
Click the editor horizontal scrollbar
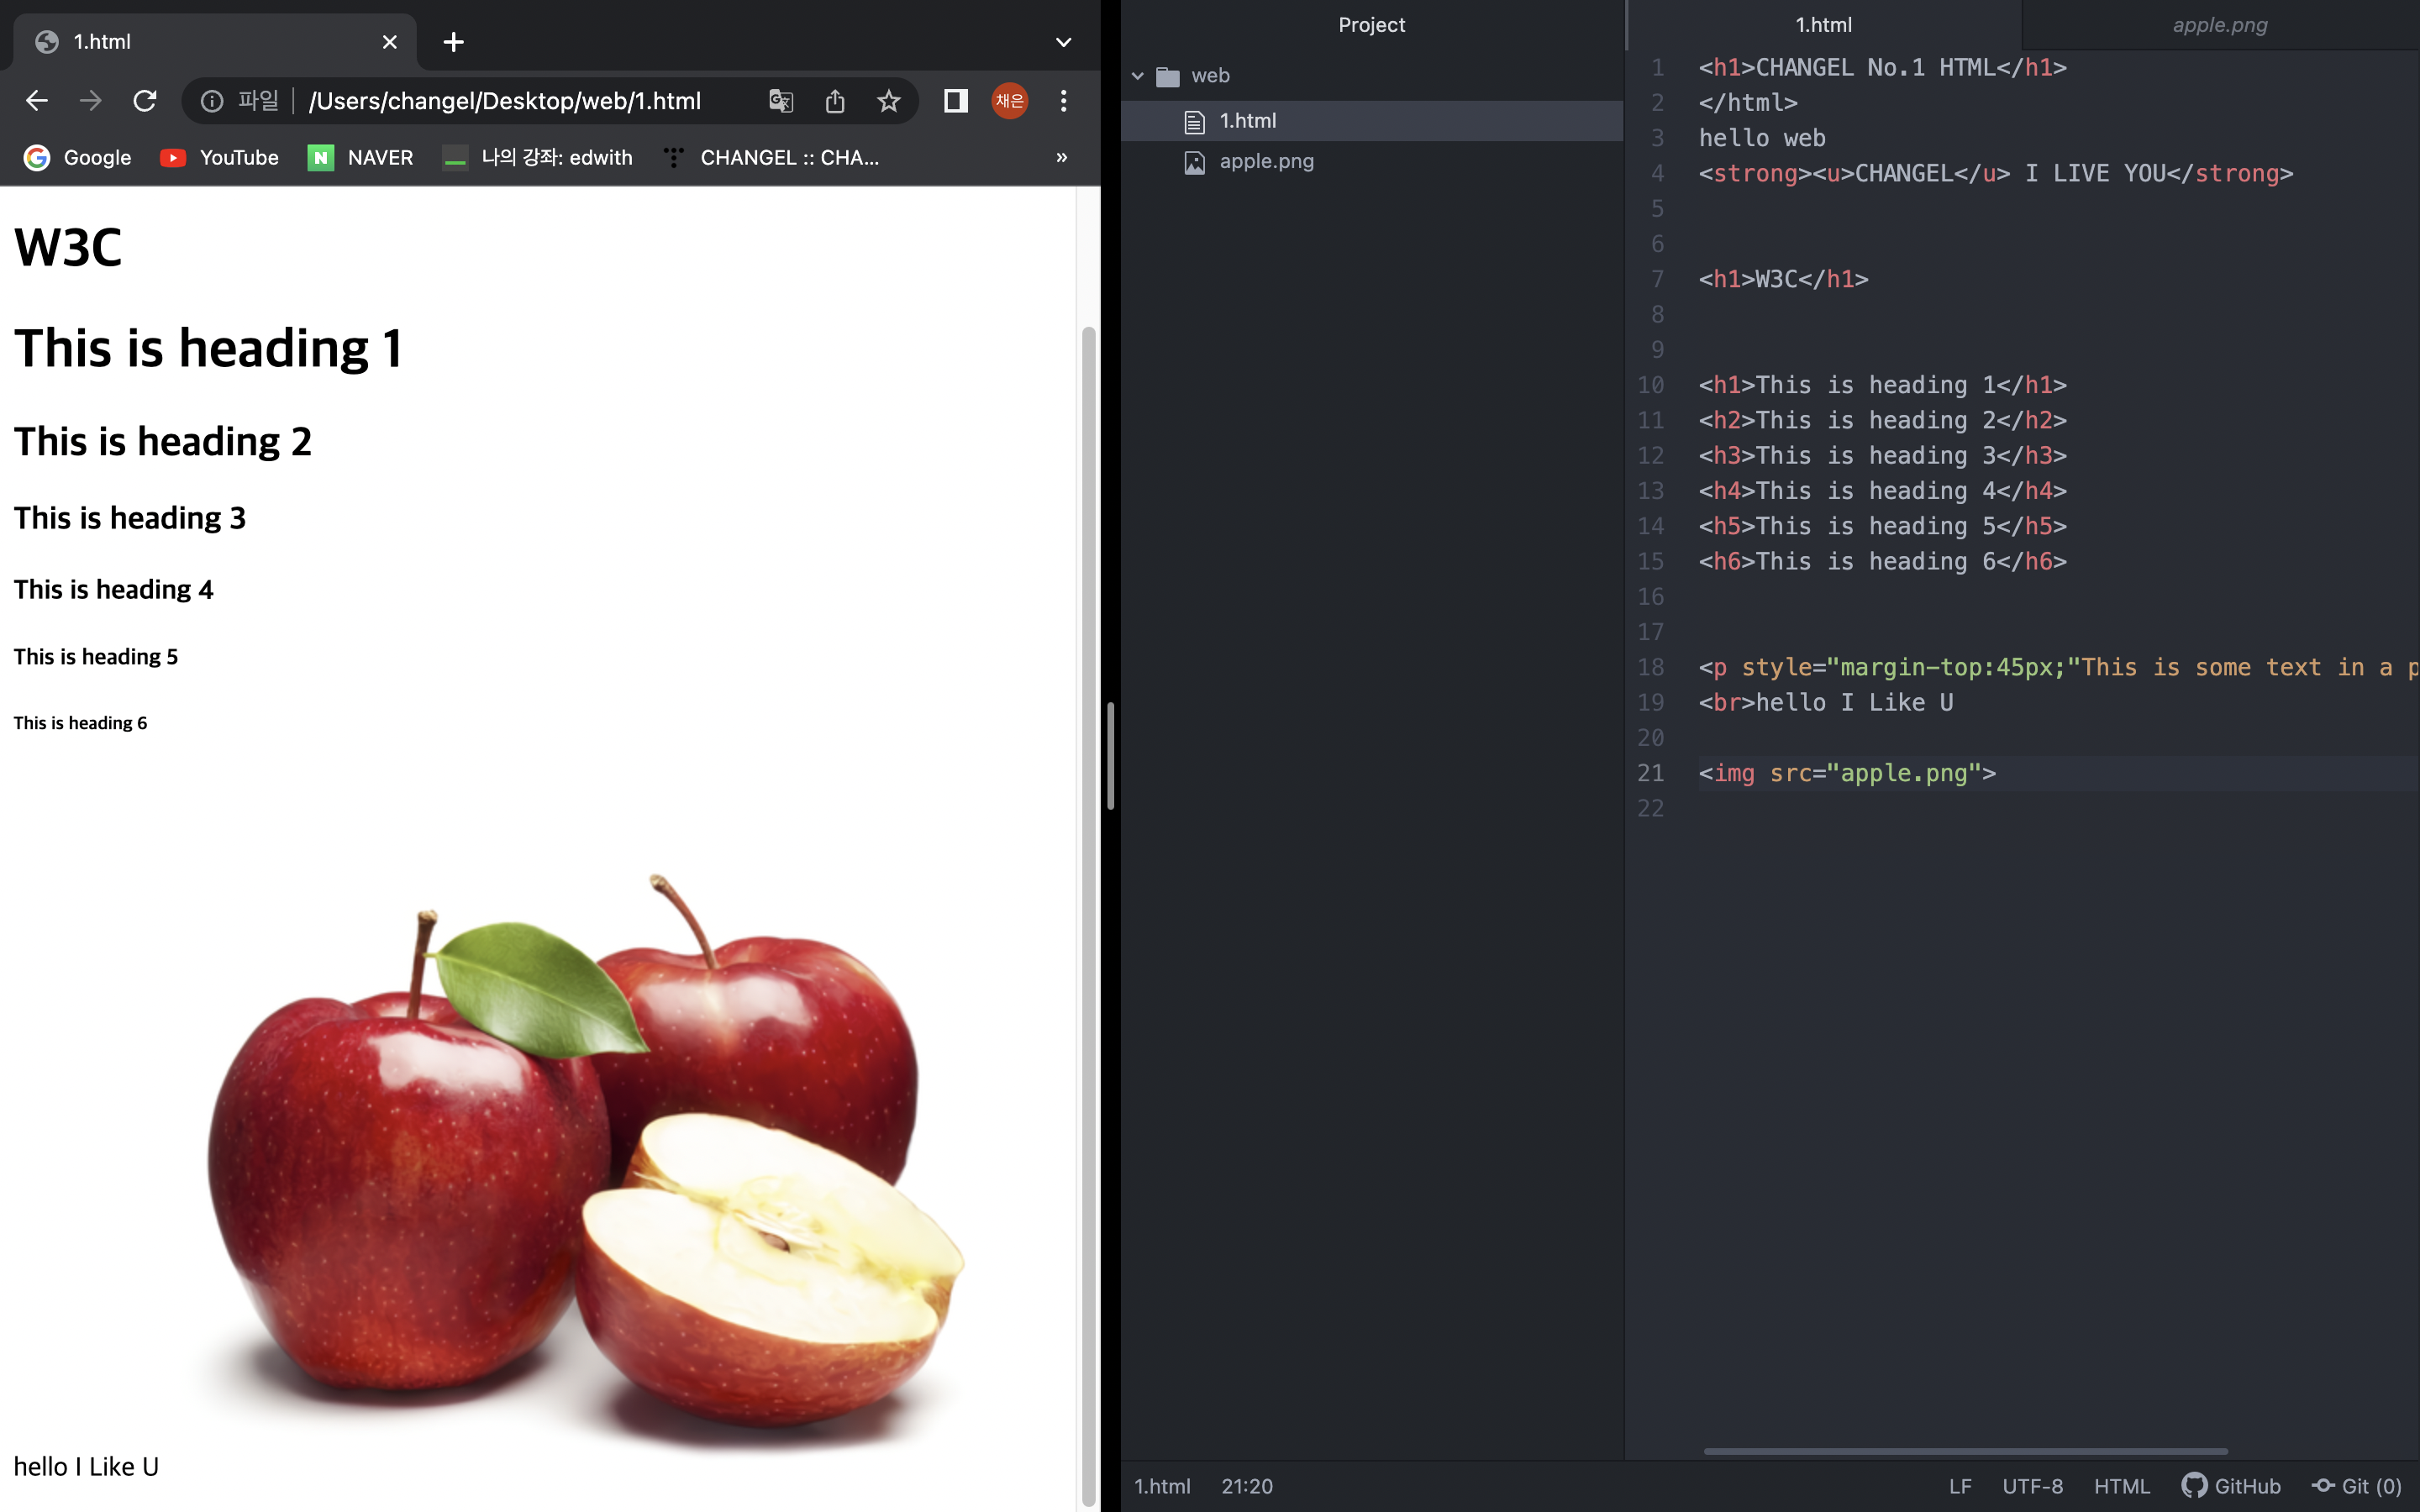(x=1965, y=1451)
